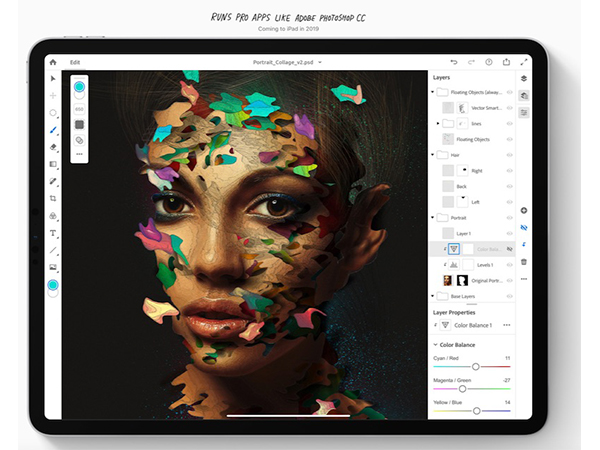
Task: Open brush settings in brush options panel
Action: point(79,125)
